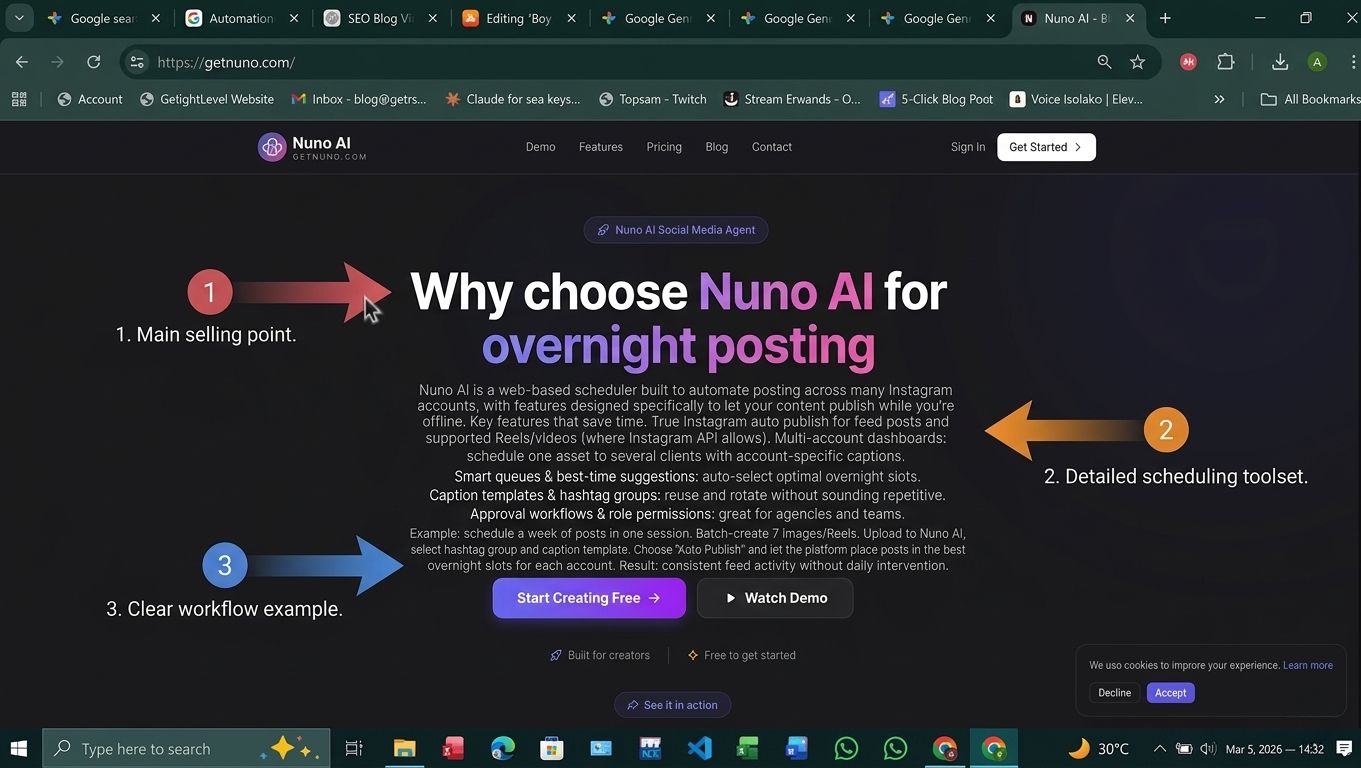1361x768 pixels.
Task: Bookmark this page with the star icon
Action: click(x=1137, y=62)
